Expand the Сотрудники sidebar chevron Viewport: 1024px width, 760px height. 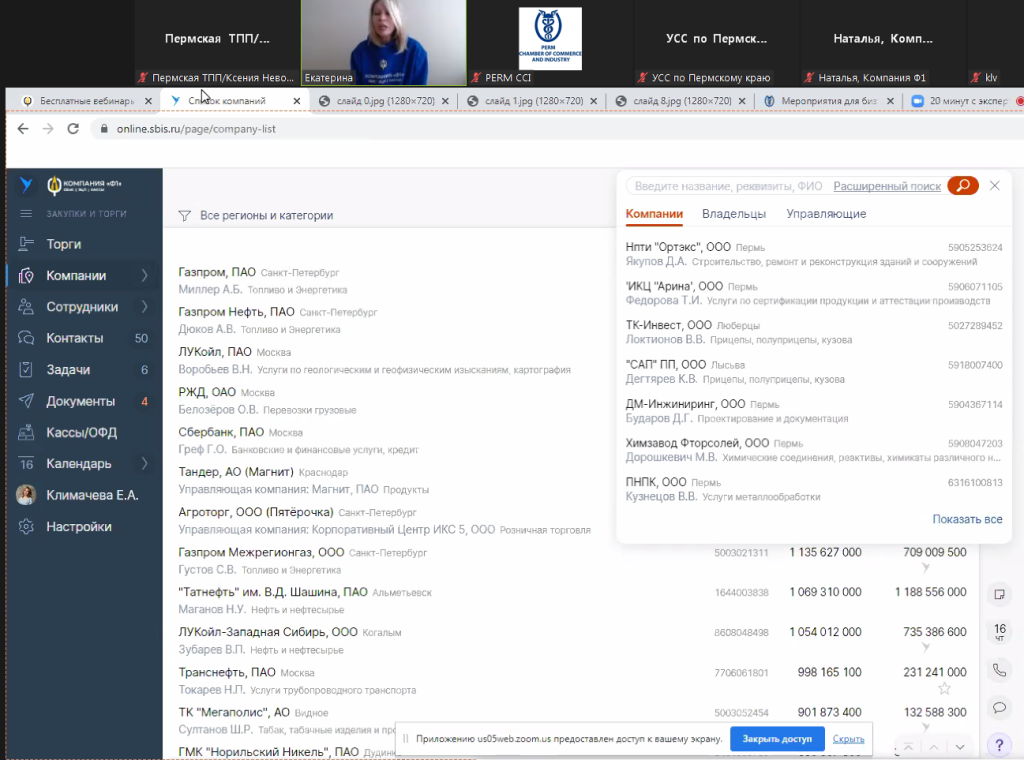[144, 307]
